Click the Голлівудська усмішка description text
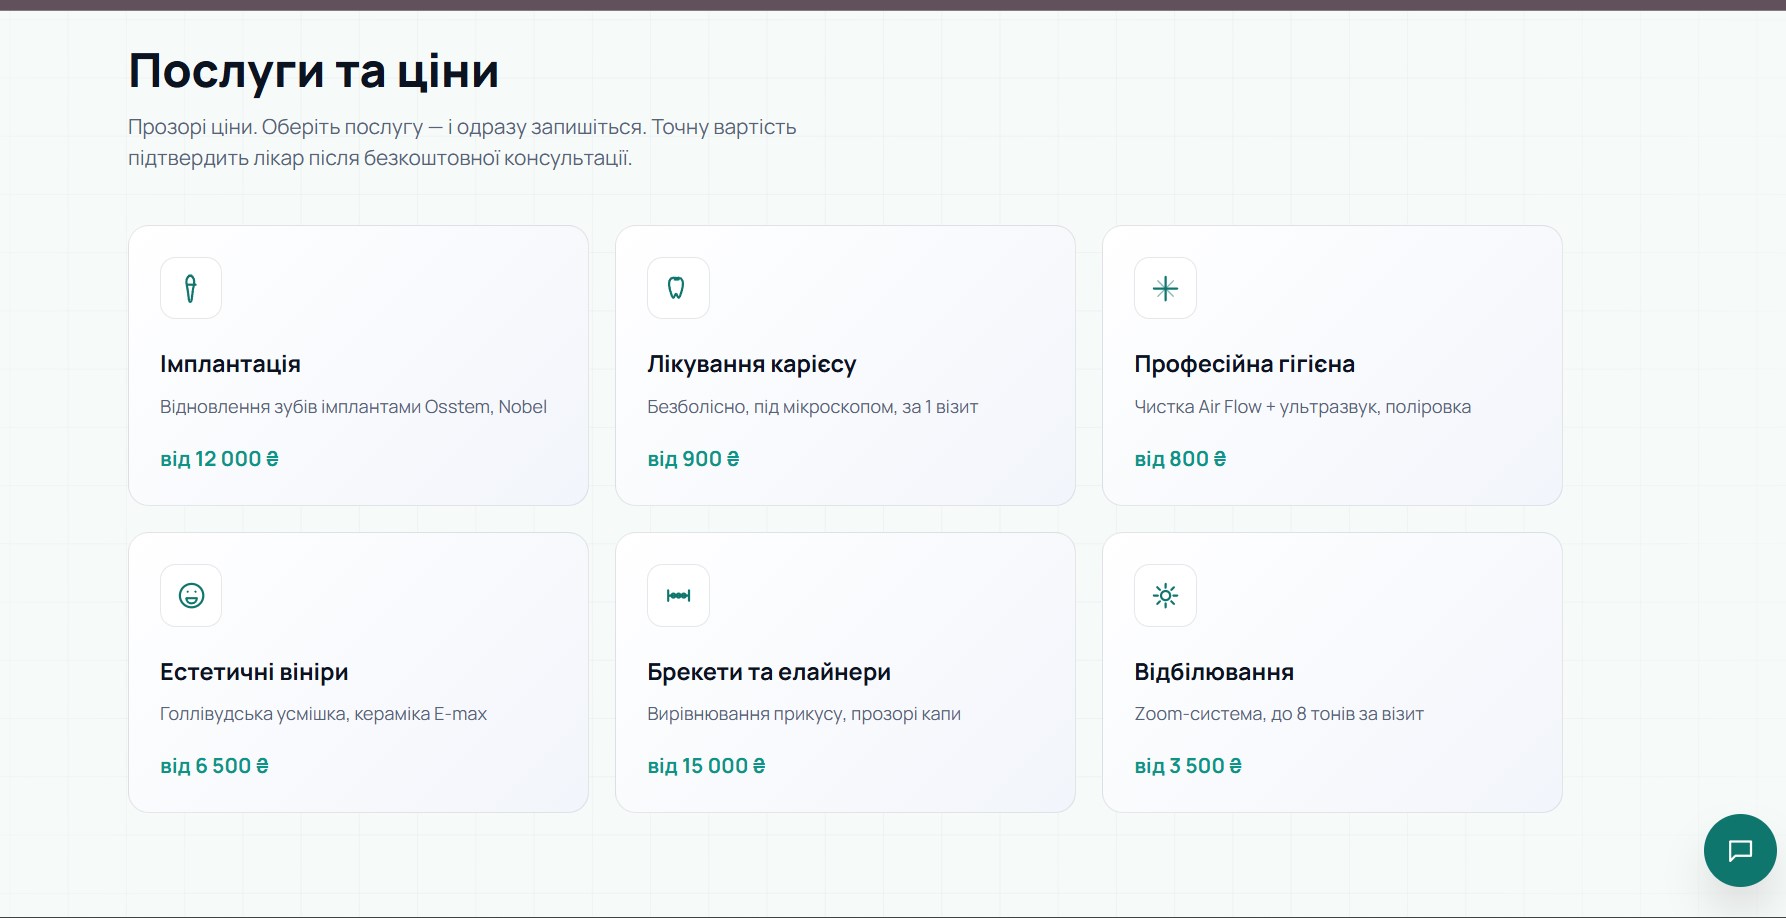This screenshot has width=1786, height=918. (x=323, y=714)
